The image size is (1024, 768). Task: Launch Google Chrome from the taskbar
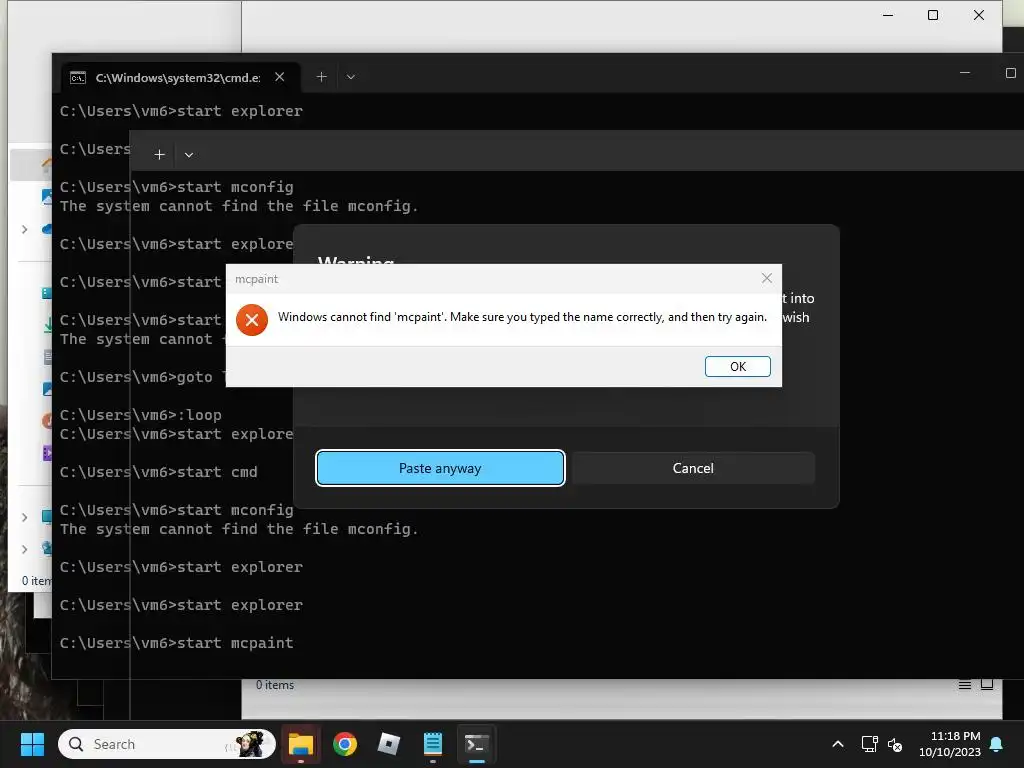coord(345,744)
